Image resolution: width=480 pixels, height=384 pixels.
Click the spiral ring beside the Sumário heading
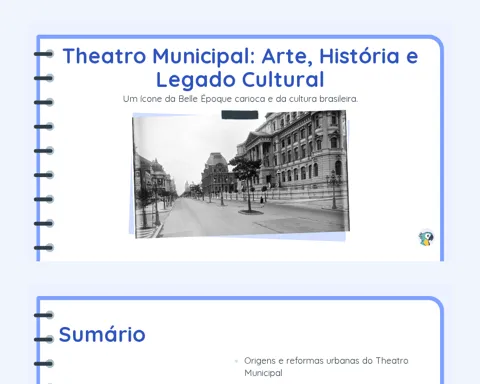tap(44, 339)
